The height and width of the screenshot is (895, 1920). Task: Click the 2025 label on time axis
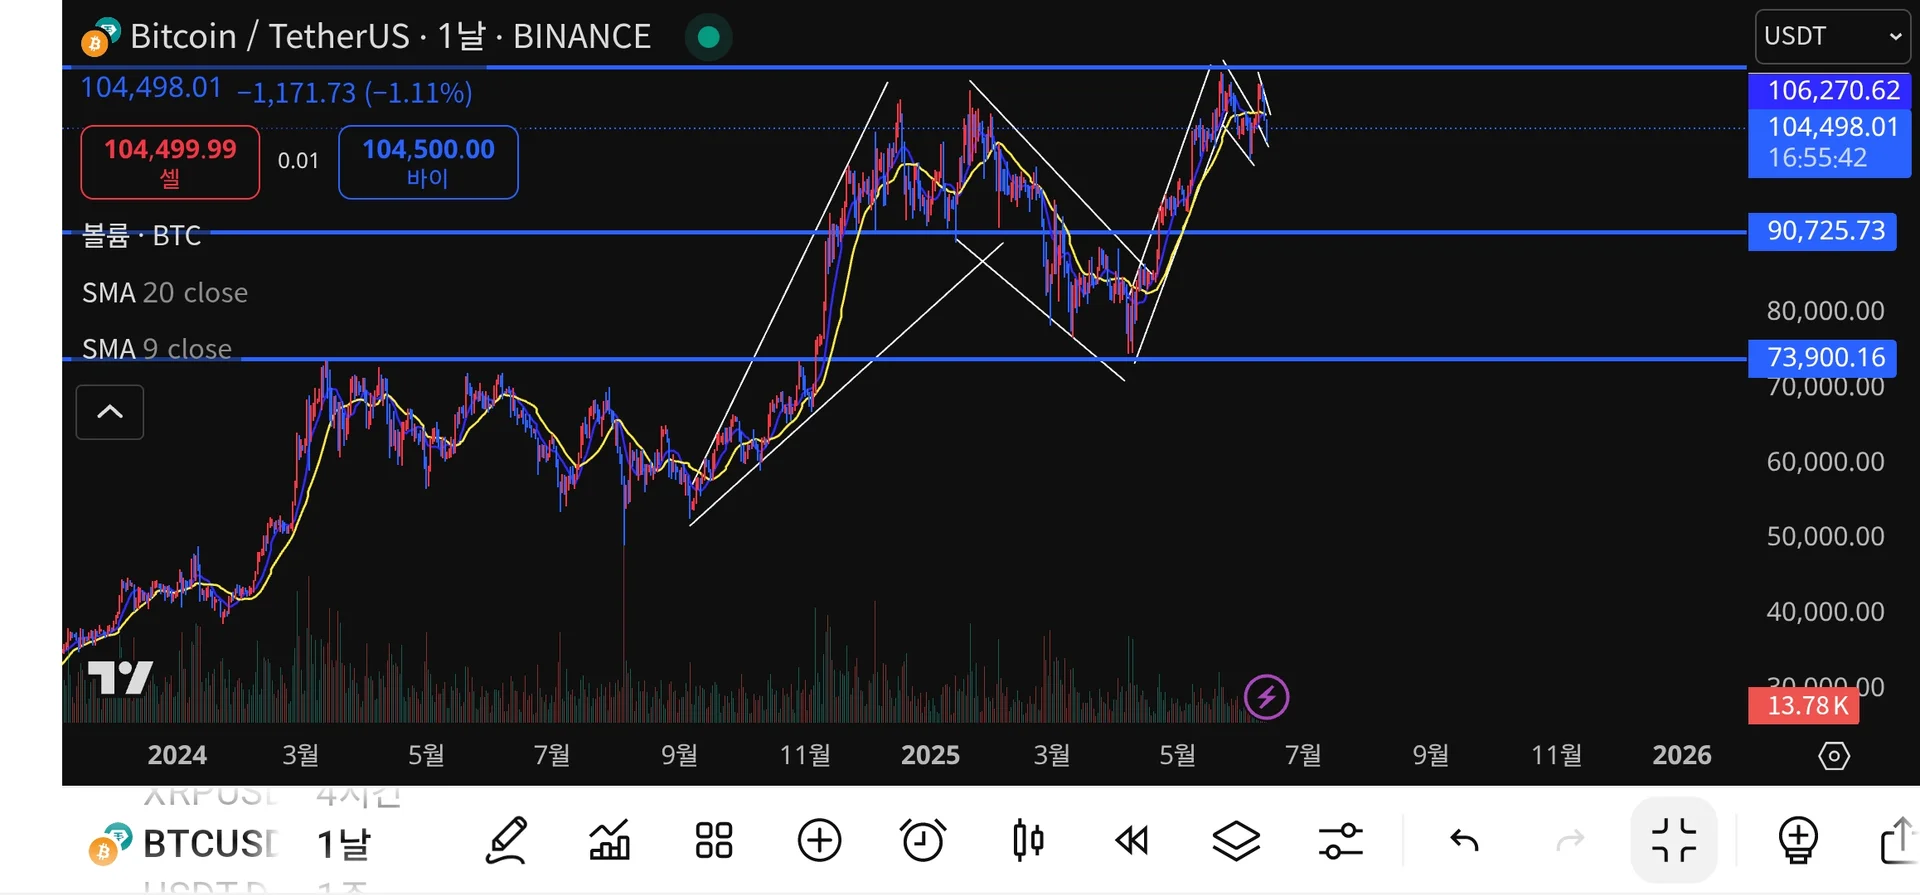tap(930, 755)
